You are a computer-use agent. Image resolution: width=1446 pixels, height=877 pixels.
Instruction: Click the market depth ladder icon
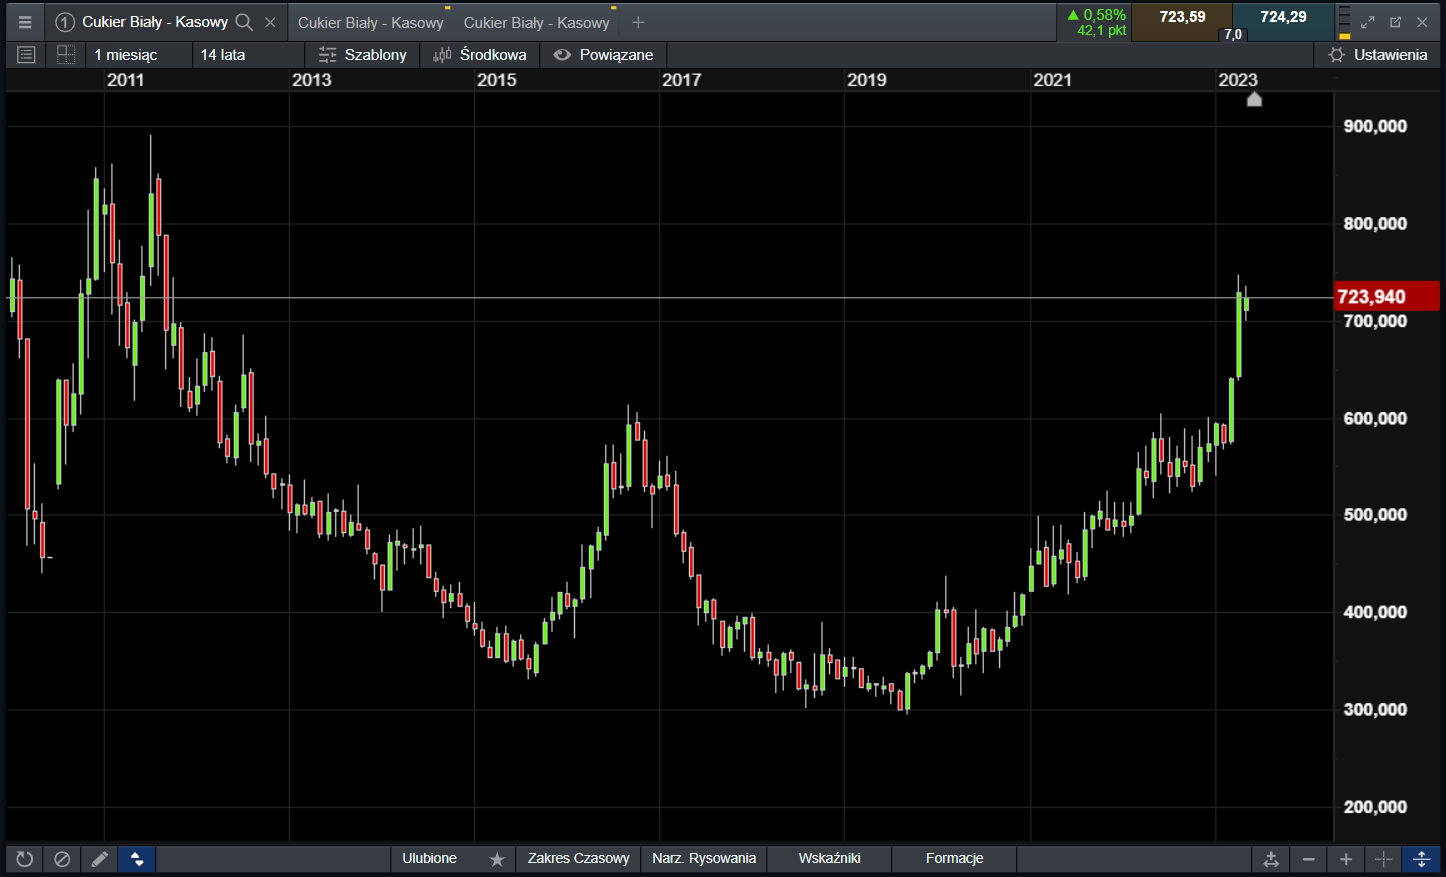1344,22
